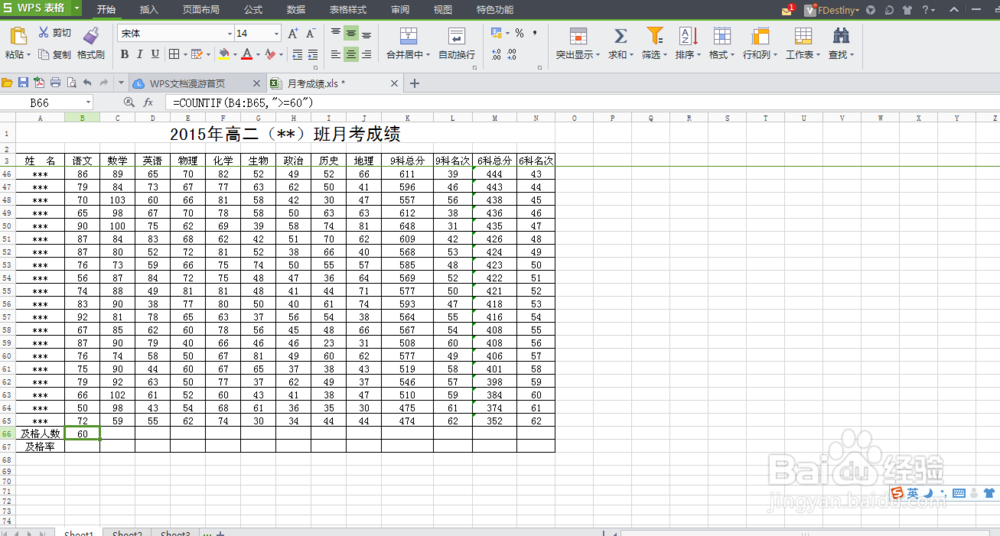
Task: Open the 视图 view tab
Action: click(443, 10)
